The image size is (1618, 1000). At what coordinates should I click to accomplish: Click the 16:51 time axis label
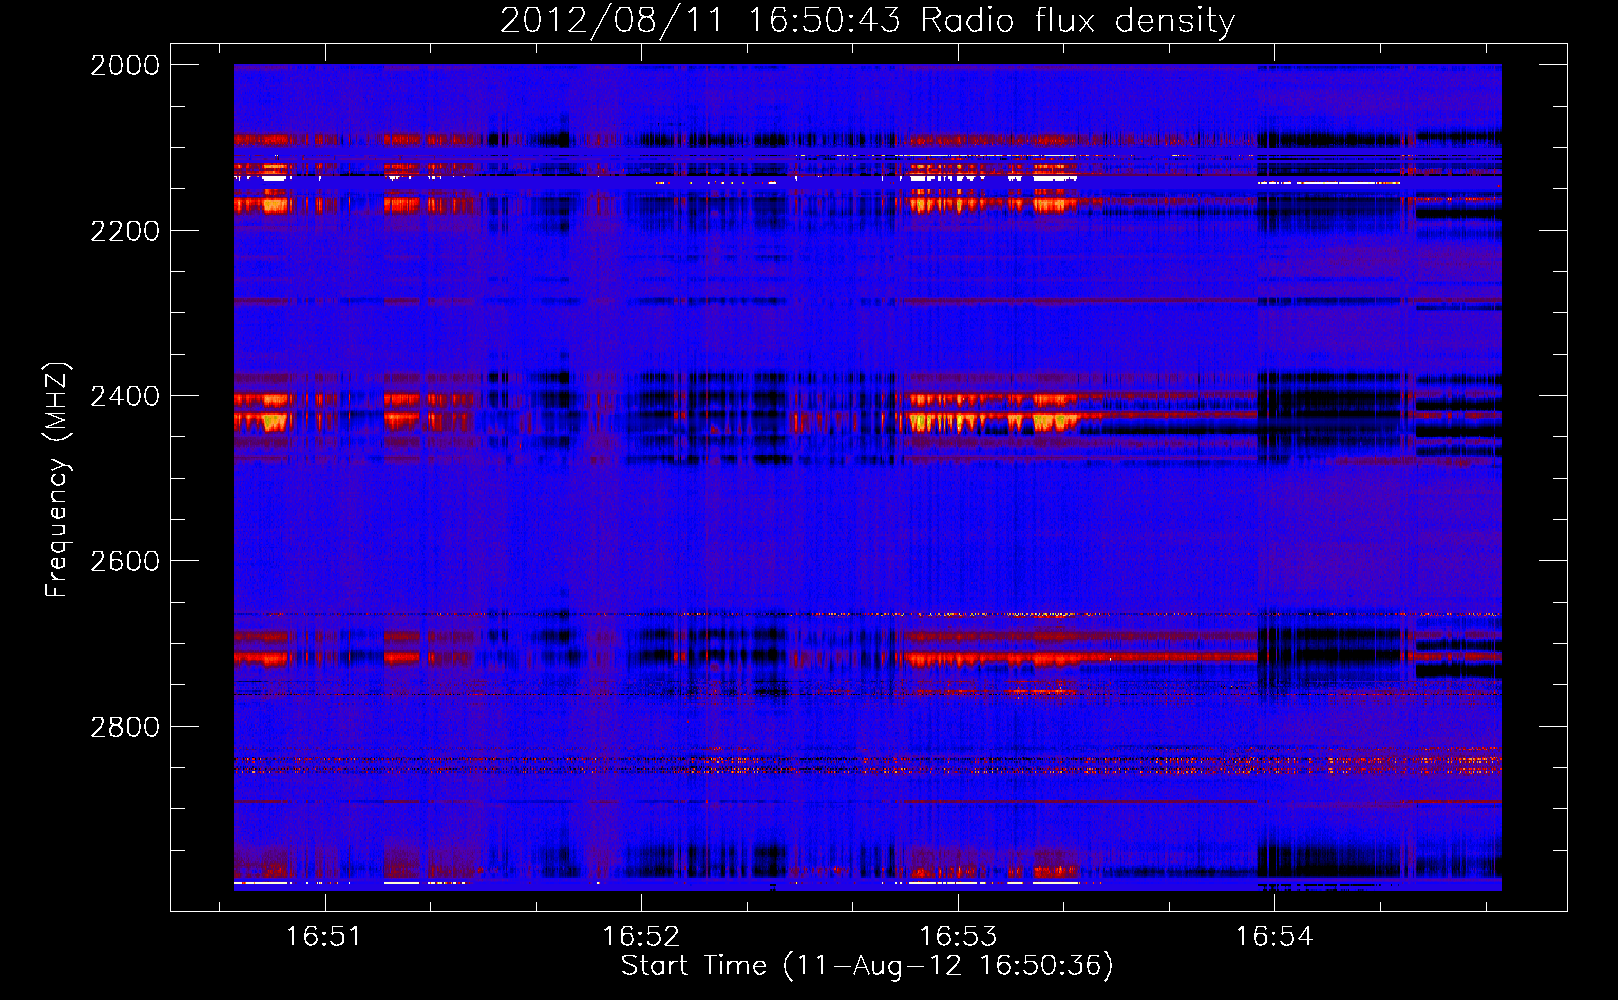323,937
